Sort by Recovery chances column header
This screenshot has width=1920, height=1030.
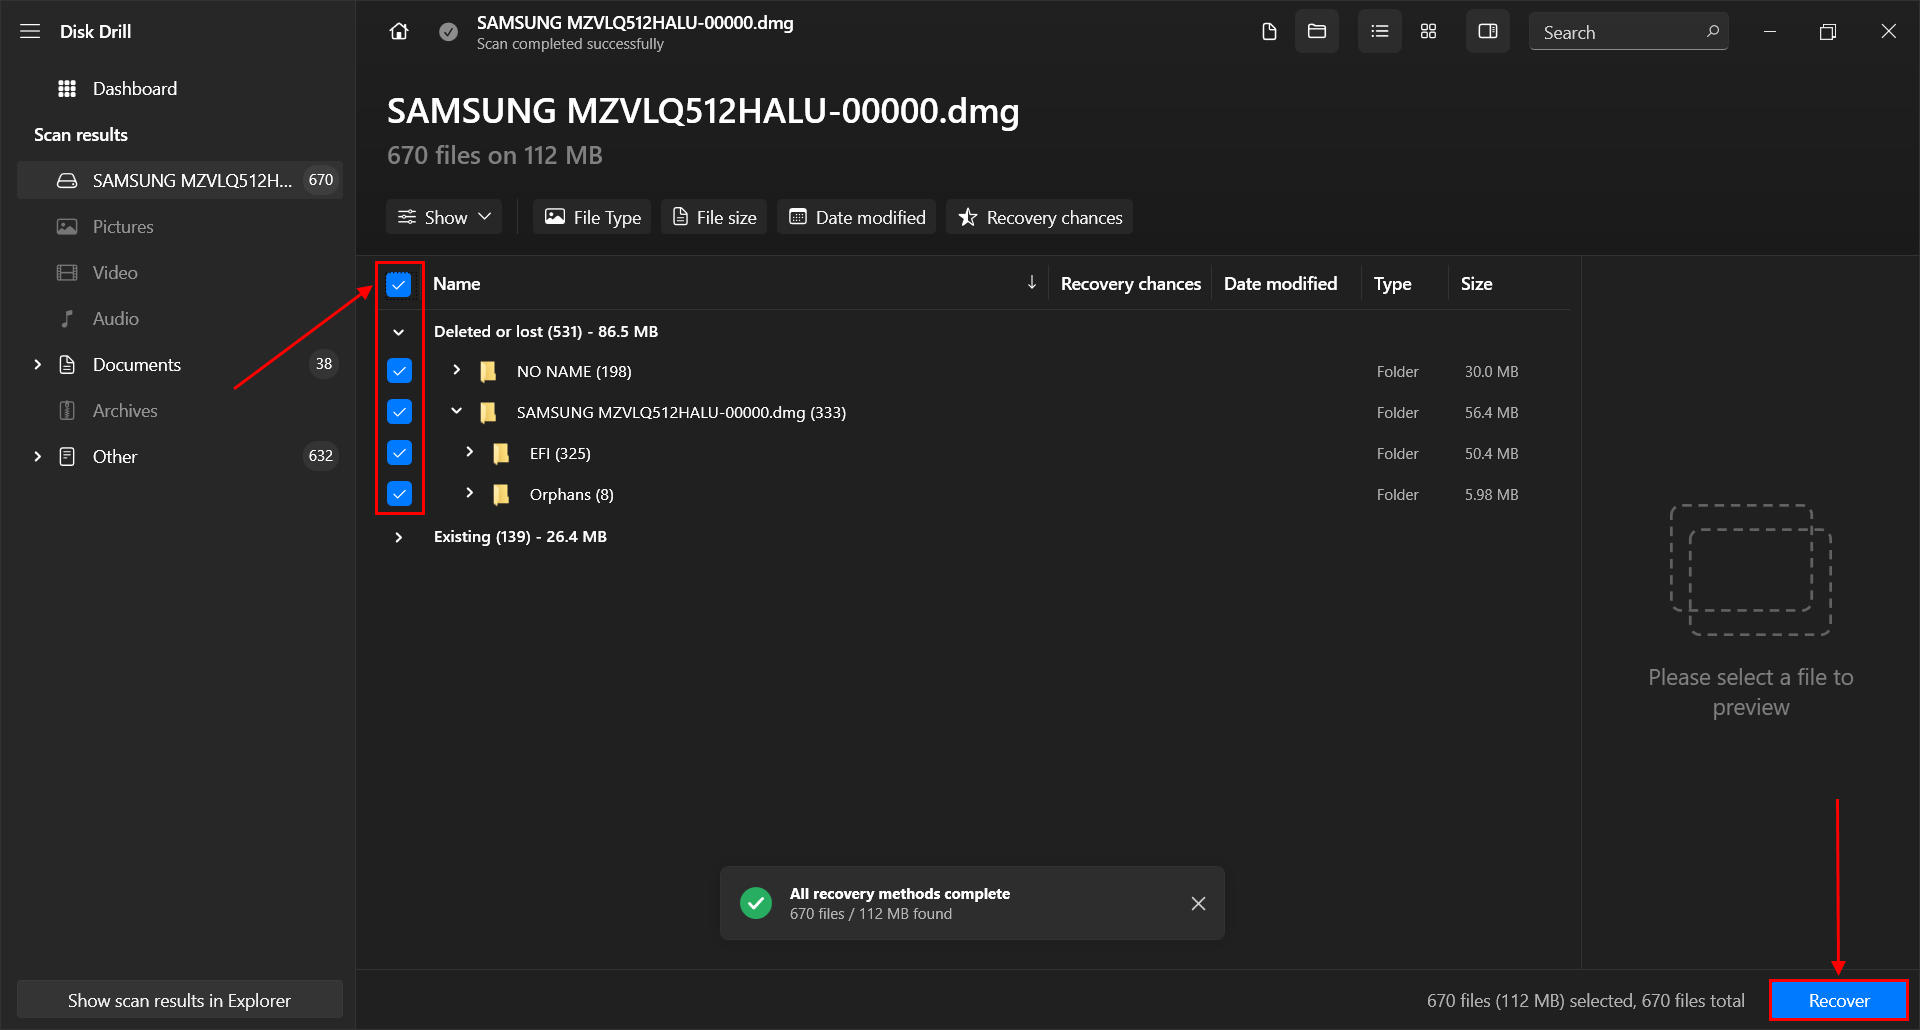(x=1131, y=284)
